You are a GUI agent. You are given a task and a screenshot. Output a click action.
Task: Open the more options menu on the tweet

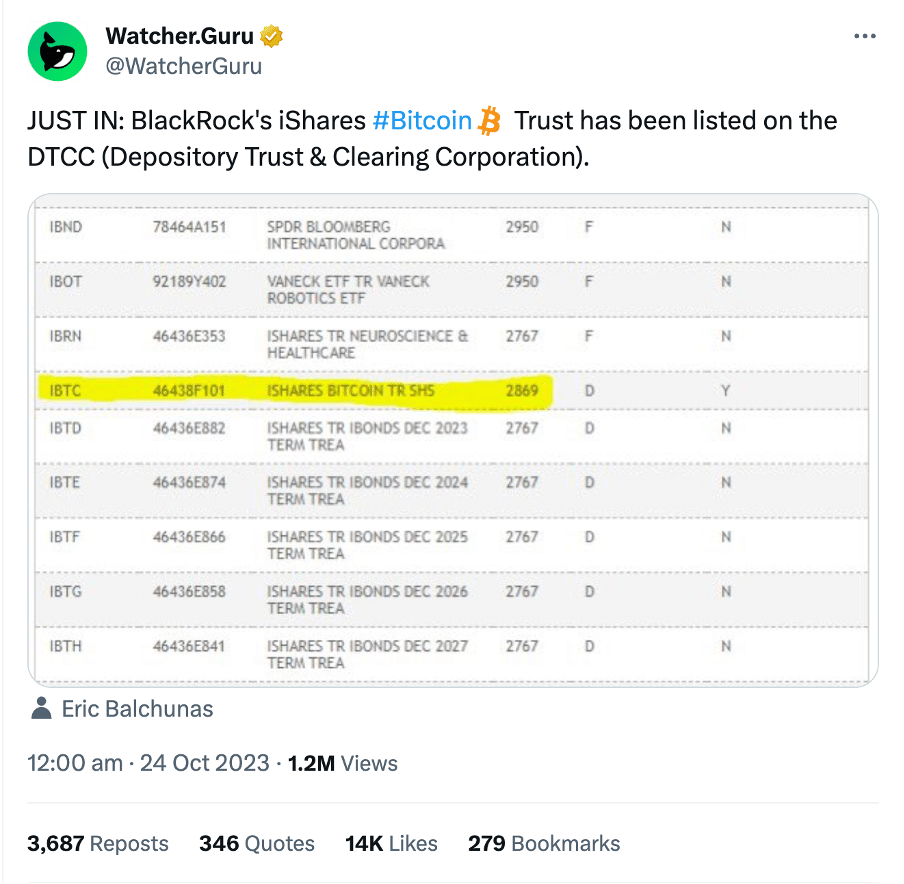pyautogui.click(x=864, y=35)
